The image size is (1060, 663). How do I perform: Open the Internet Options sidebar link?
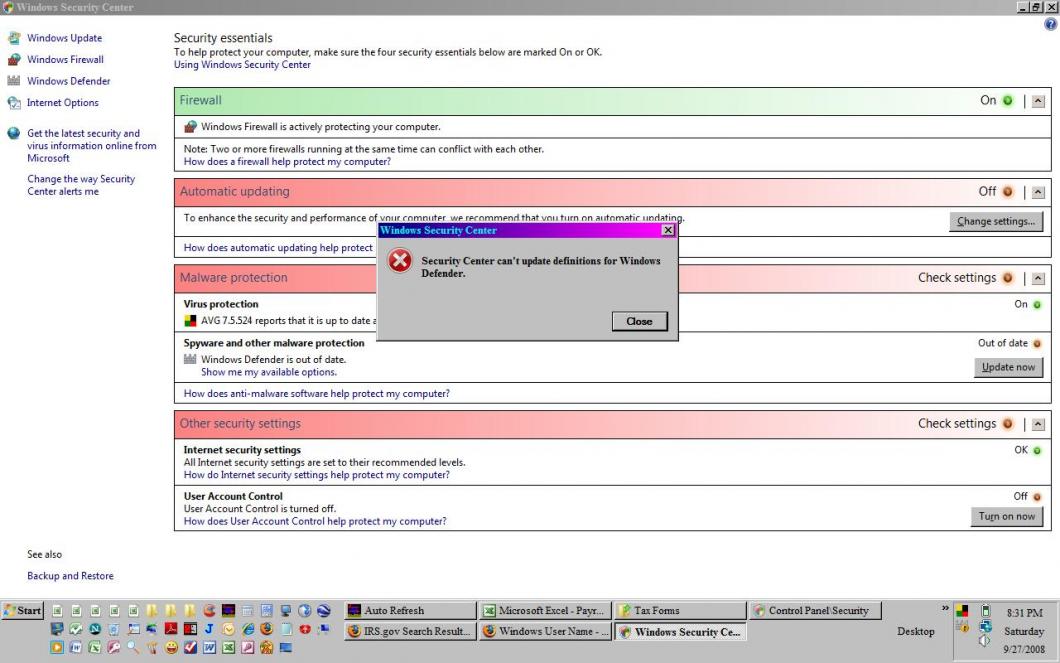coord(63,103)
